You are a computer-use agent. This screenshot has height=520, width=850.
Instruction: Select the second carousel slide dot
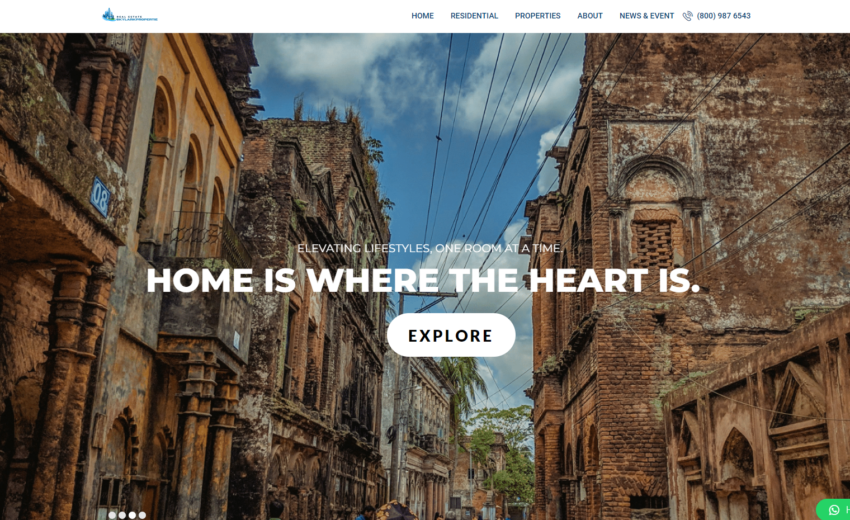(x=122, y=515)
